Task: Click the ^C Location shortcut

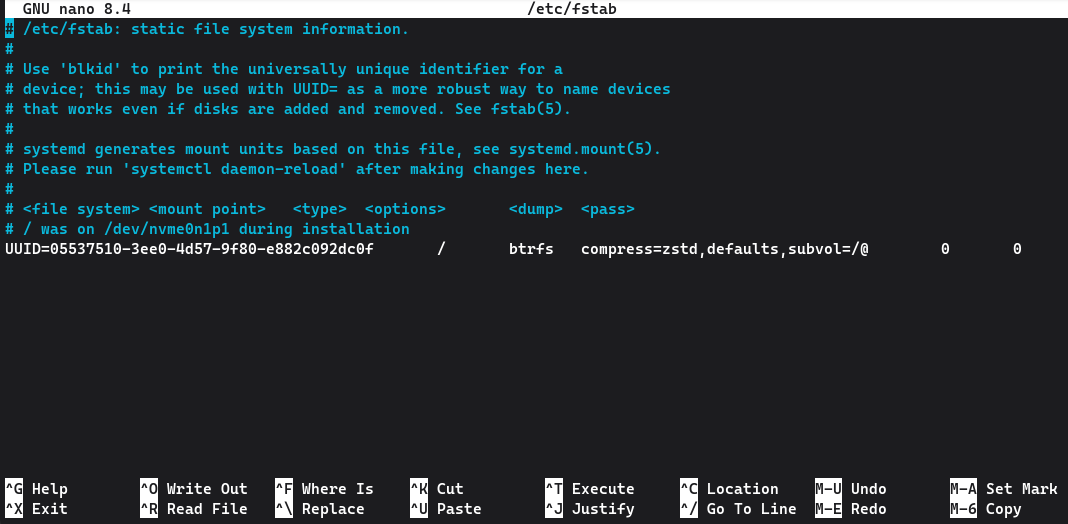Action: (729, 489)
